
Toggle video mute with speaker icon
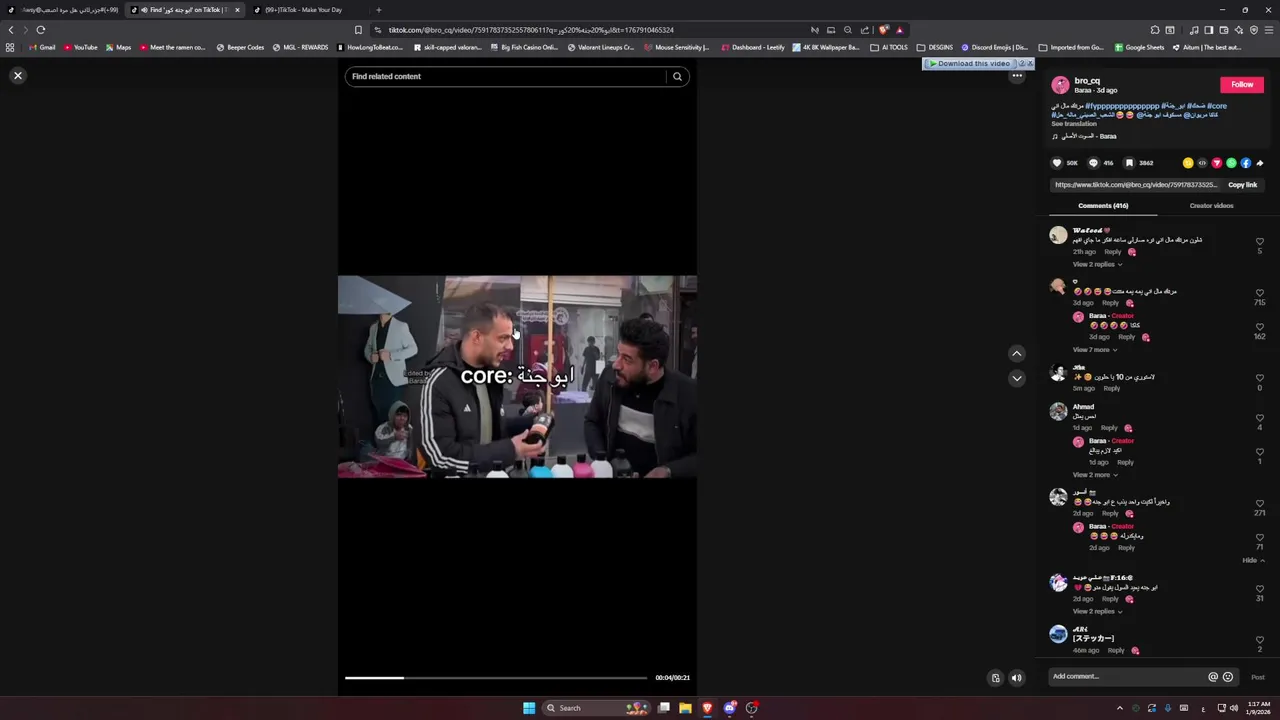[x=1016, y=678]
